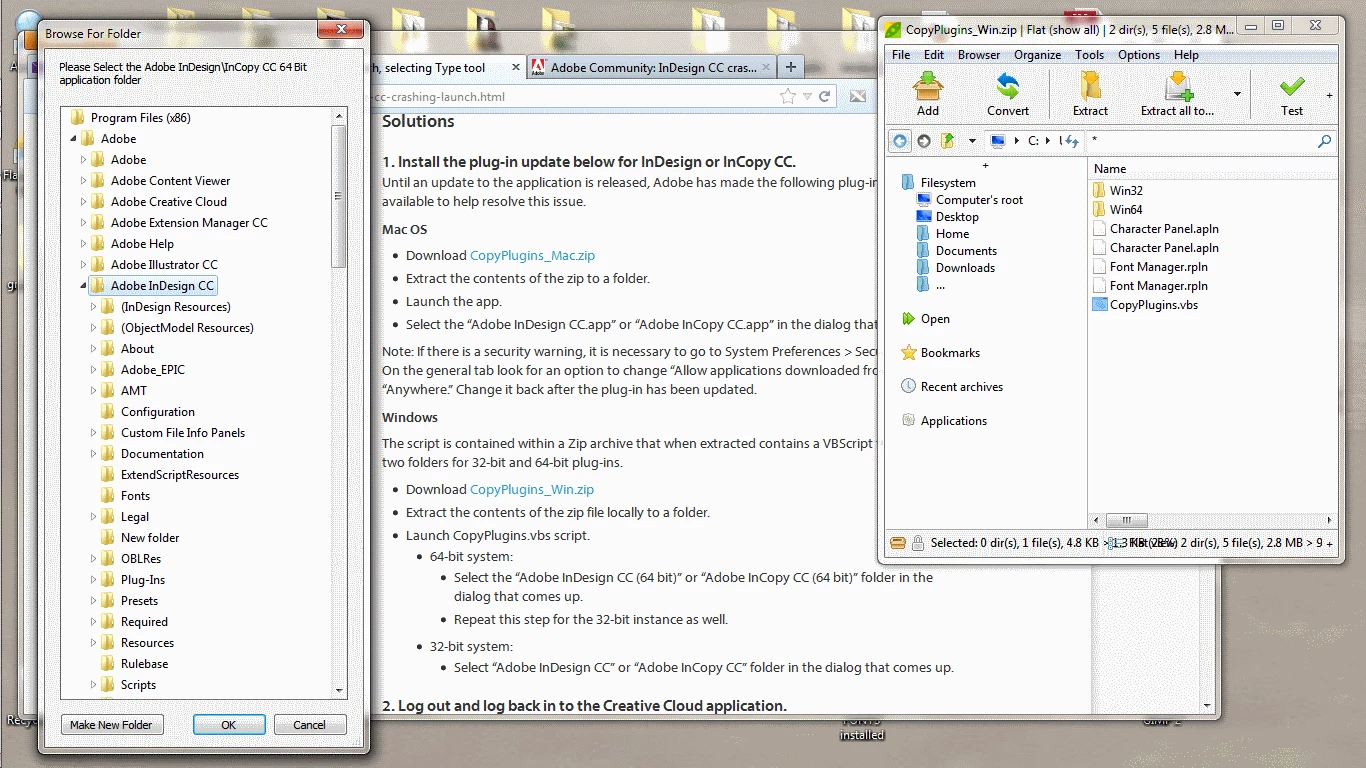The image size is (1366, 768).
Task: Click C: segment in PeaZip breadcrumb
Action: (1034, 142)
